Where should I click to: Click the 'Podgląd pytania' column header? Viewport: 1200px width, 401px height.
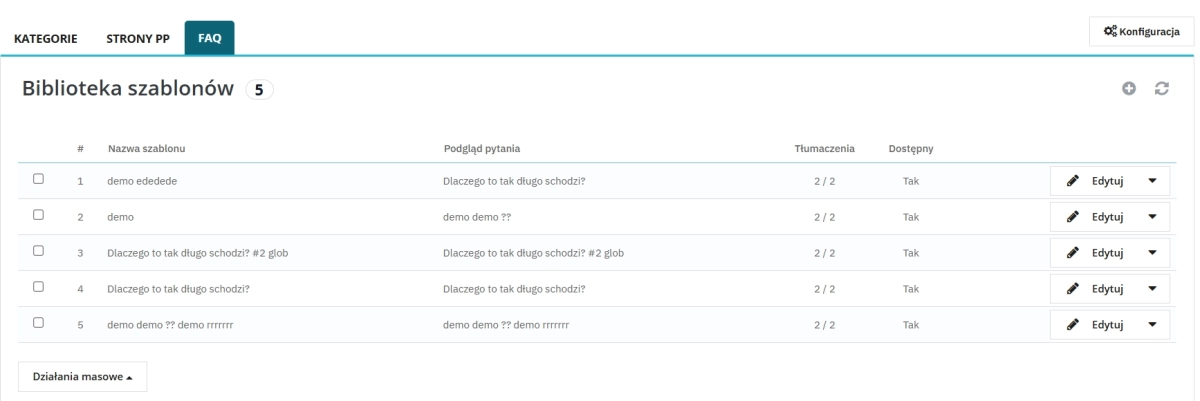tap(484, 149)
